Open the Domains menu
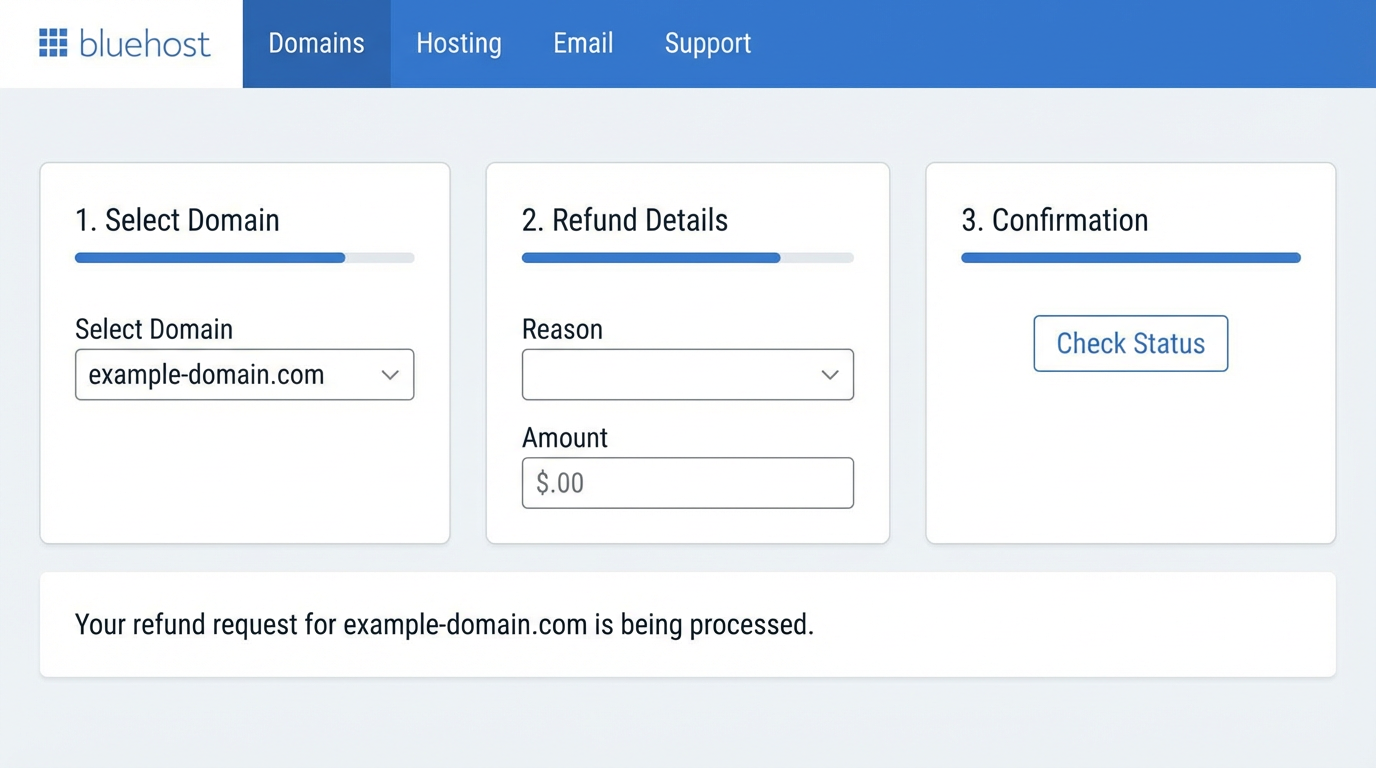Image resolution: width=1376 pixels, height=768 pixels. click(316, 43)
